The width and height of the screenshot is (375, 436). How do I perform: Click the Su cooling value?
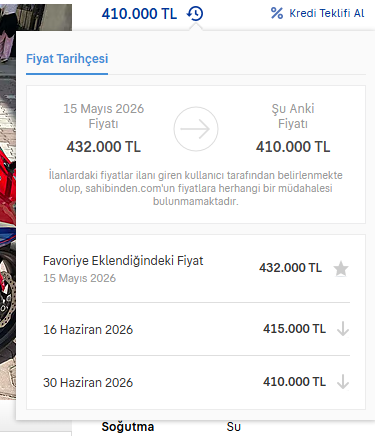(234, 427)
